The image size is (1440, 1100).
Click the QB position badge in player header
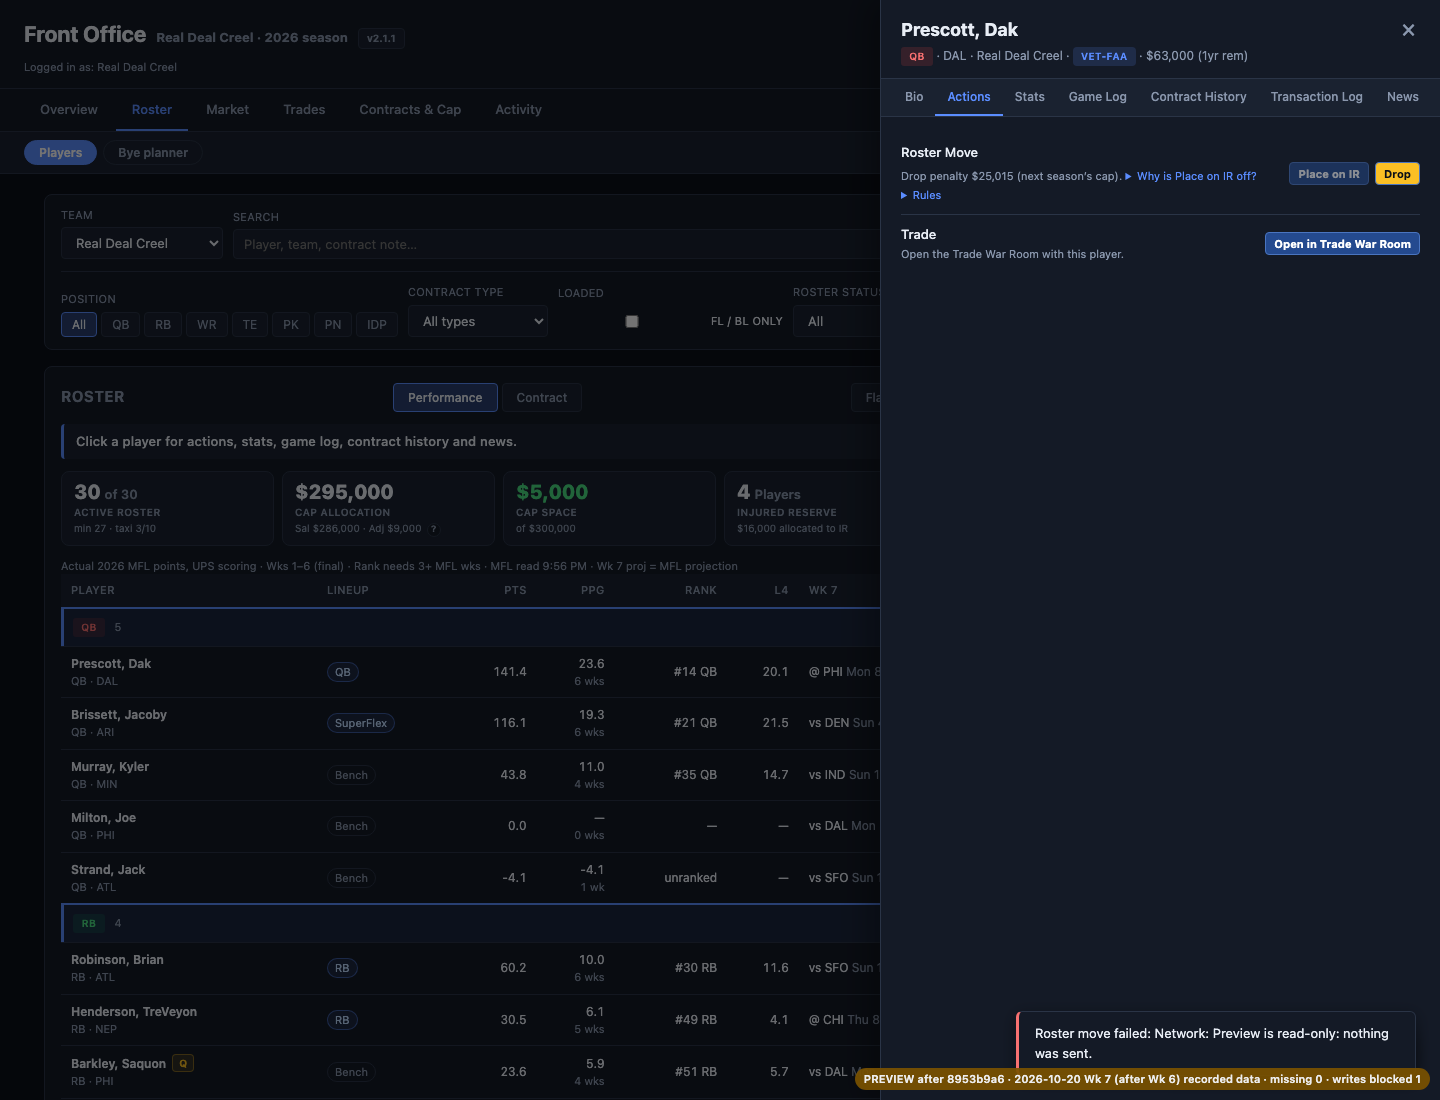pyautogui.click(x=917, y=56)
